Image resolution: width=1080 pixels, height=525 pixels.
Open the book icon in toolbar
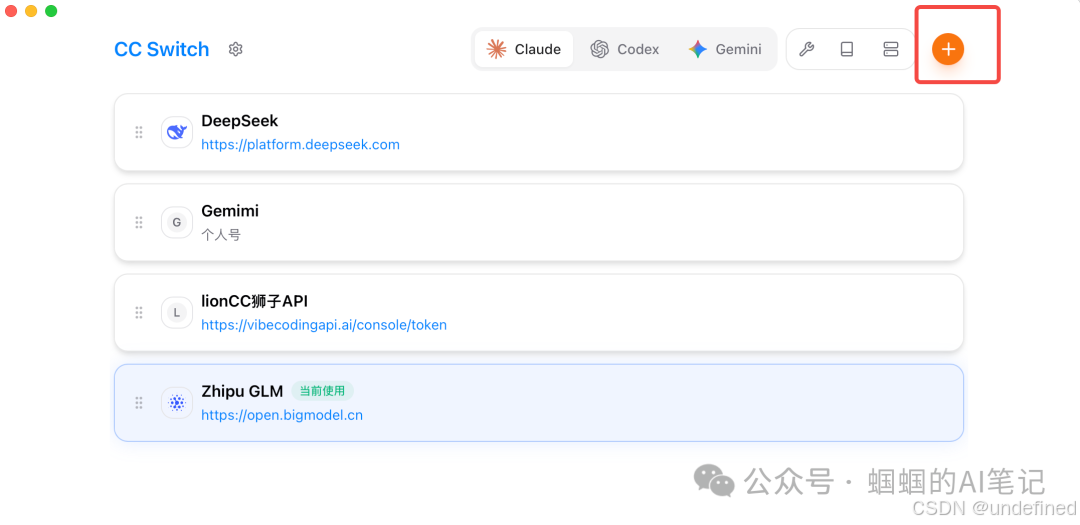[847, 49]
